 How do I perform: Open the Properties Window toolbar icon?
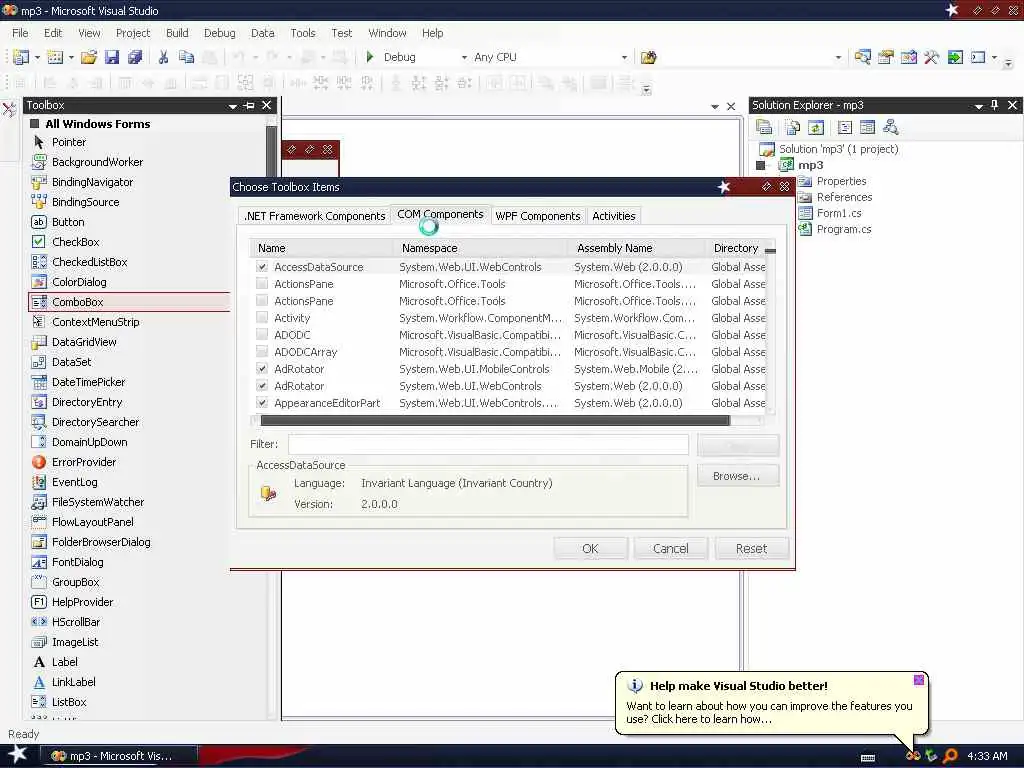pos(886,57)
